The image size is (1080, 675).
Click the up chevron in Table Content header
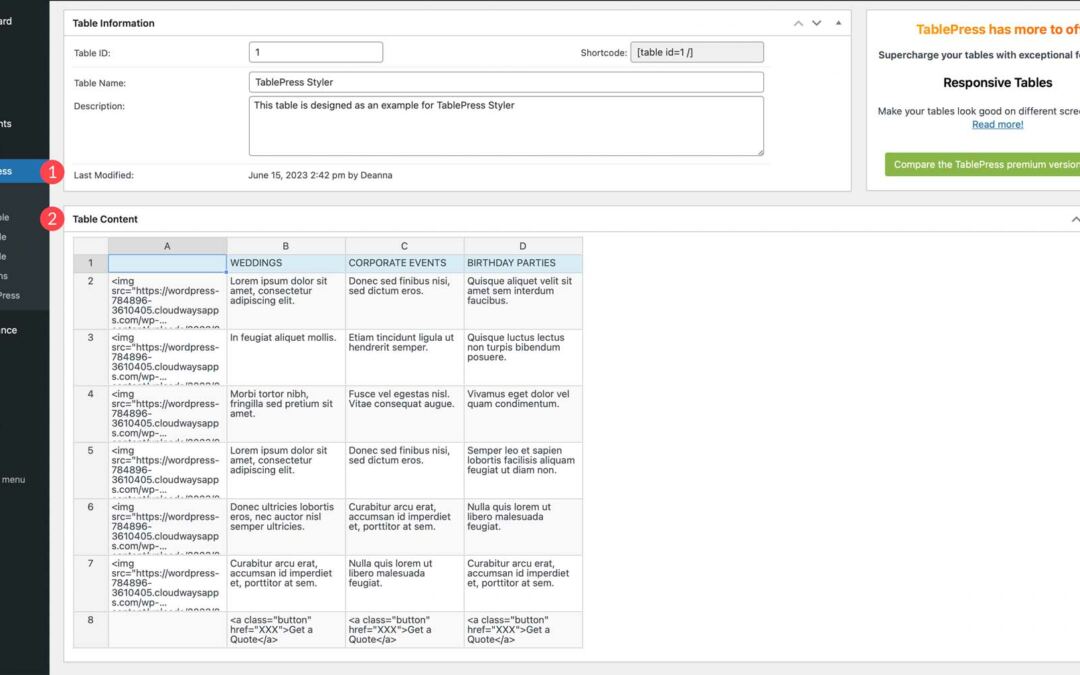click(x=1074, y=219)
